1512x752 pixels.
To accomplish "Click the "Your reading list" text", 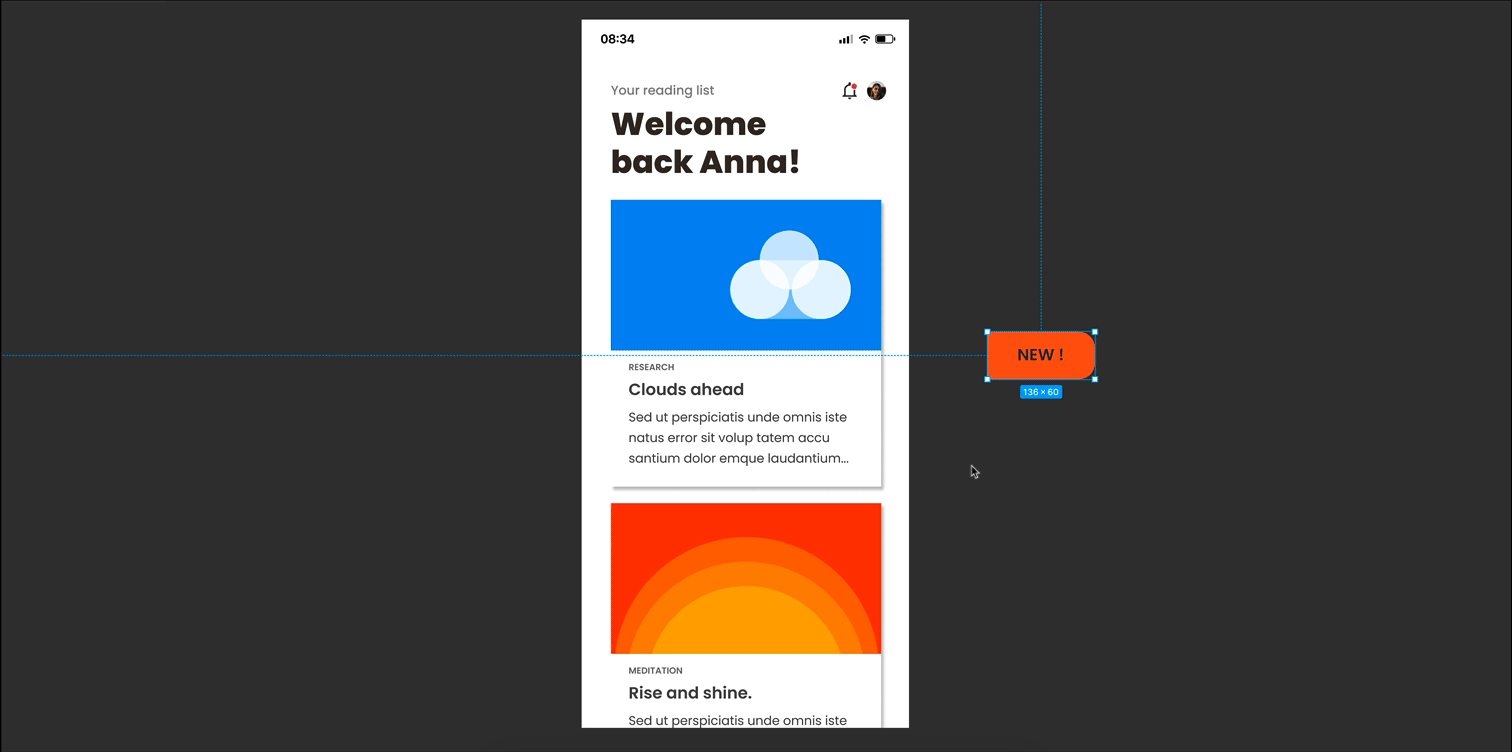I will pos(662,90).
